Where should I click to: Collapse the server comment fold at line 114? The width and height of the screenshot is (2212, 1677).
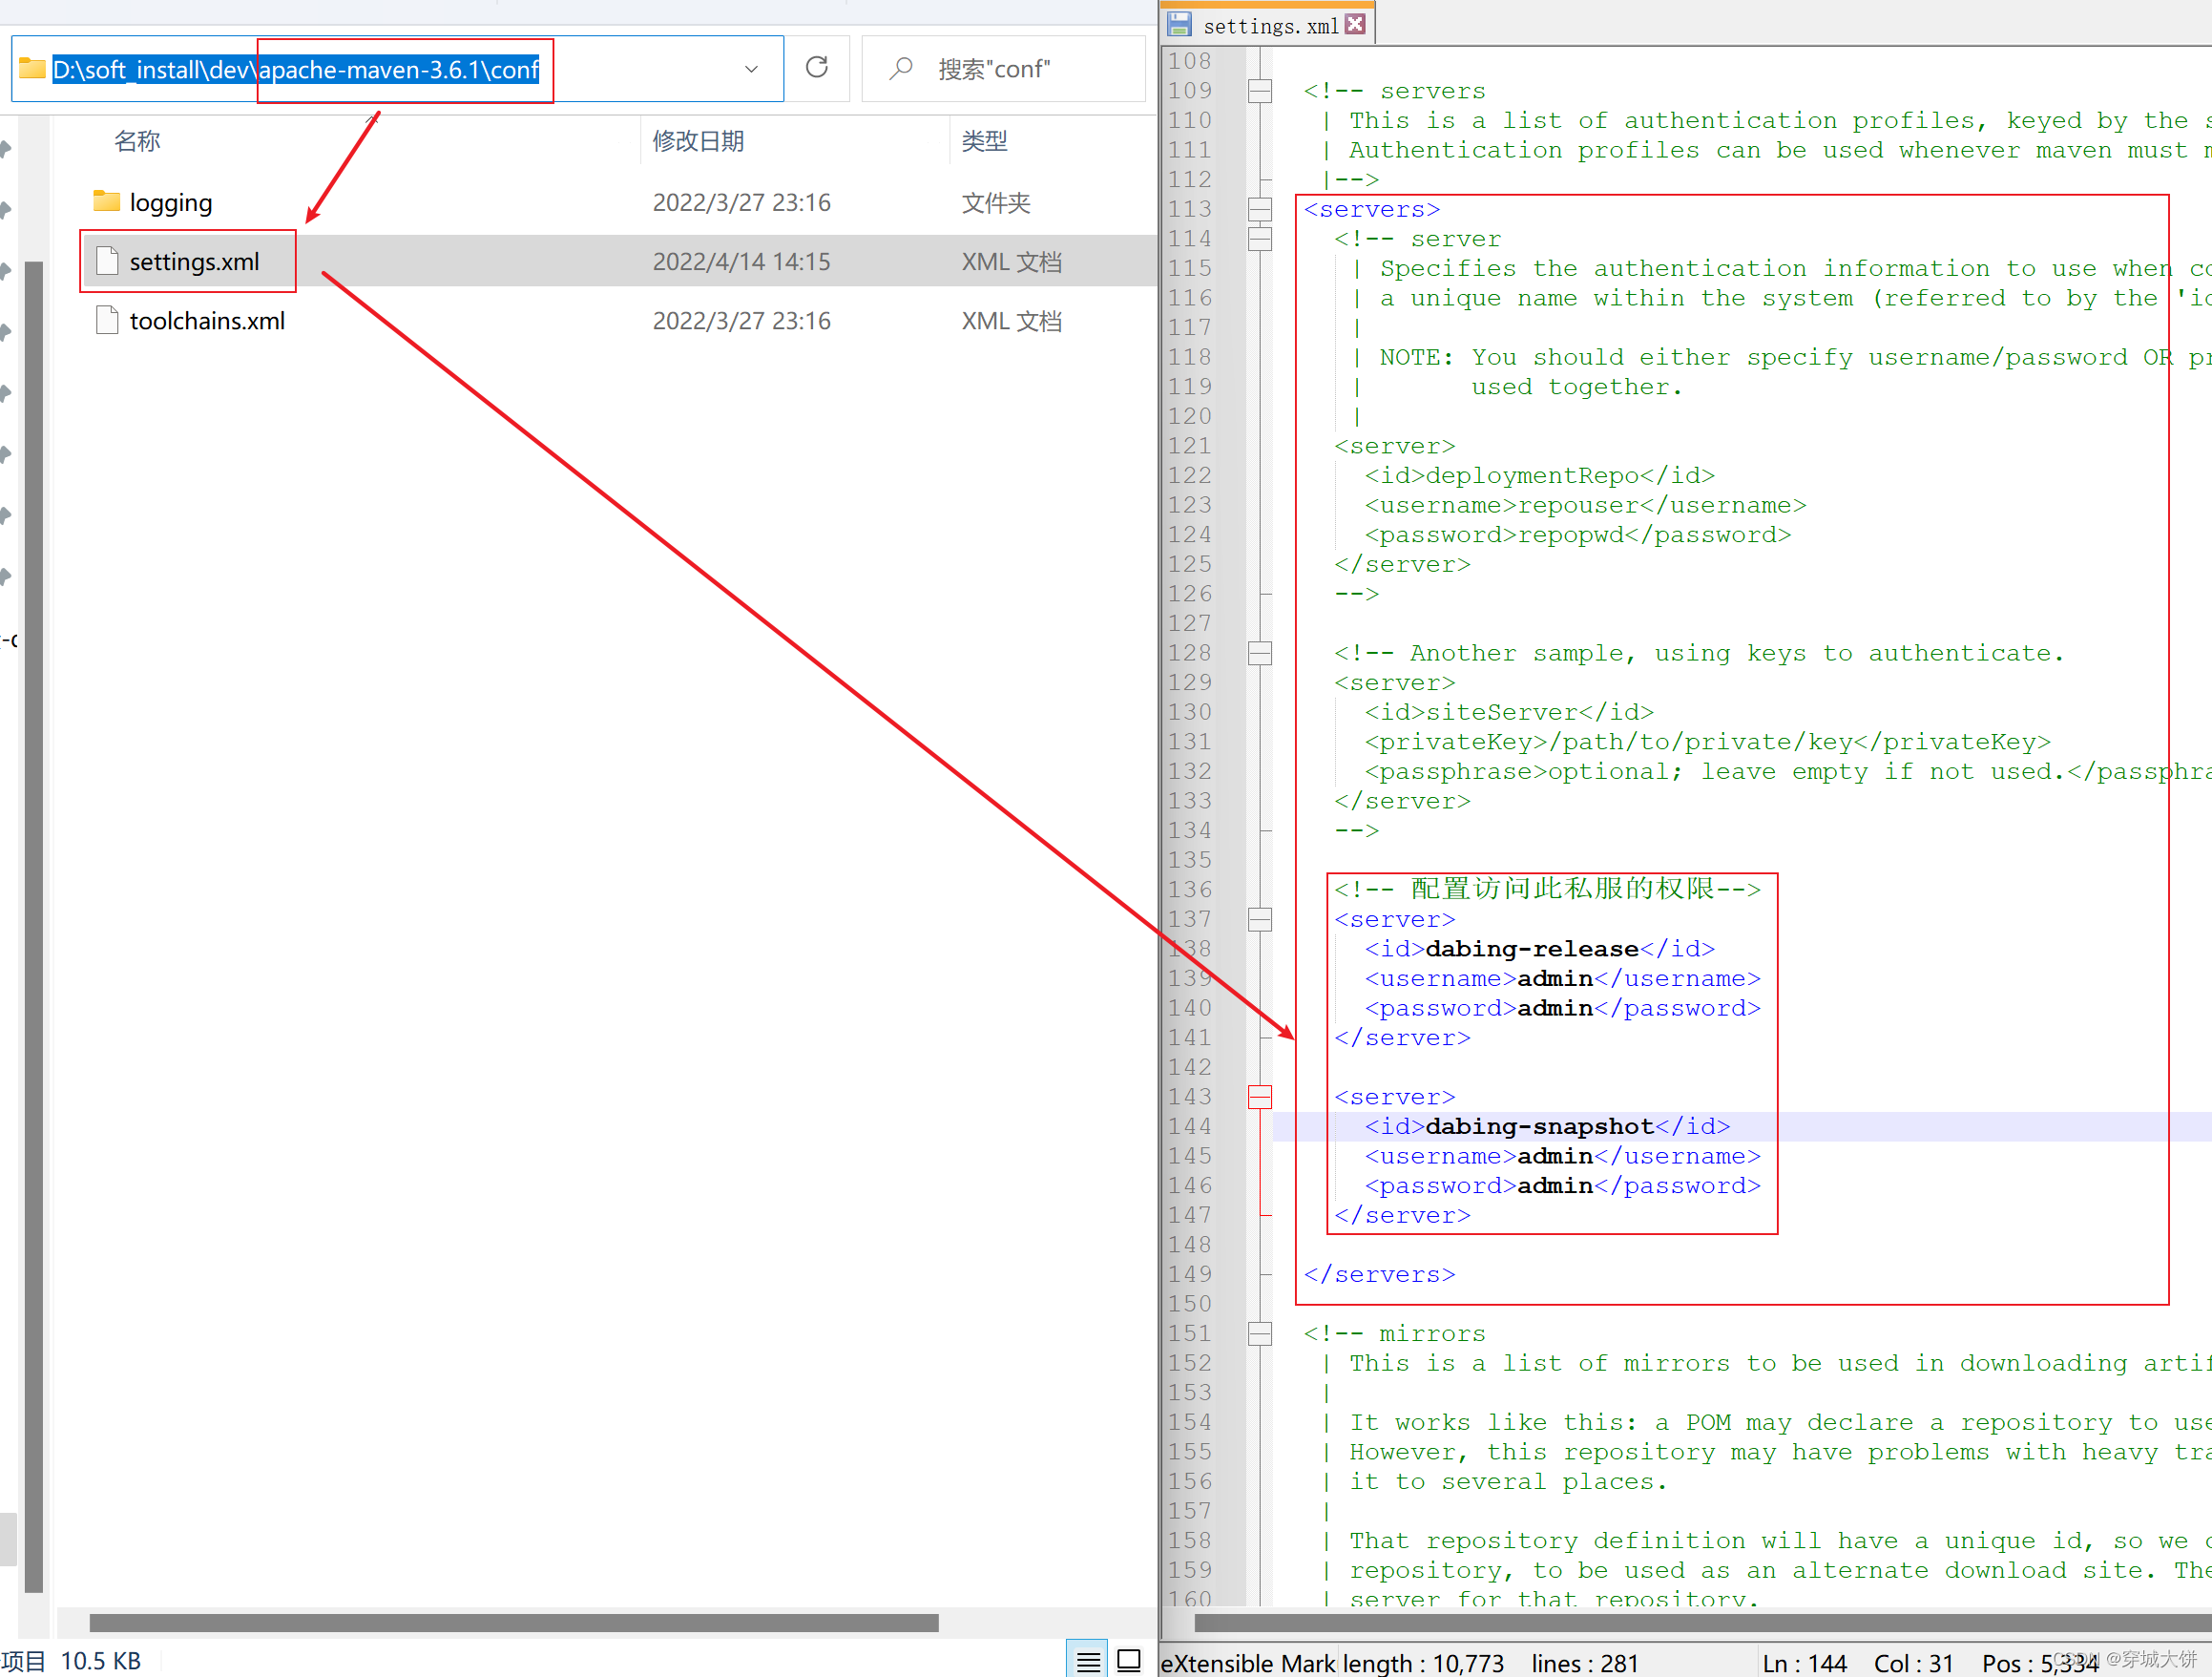1260,239
